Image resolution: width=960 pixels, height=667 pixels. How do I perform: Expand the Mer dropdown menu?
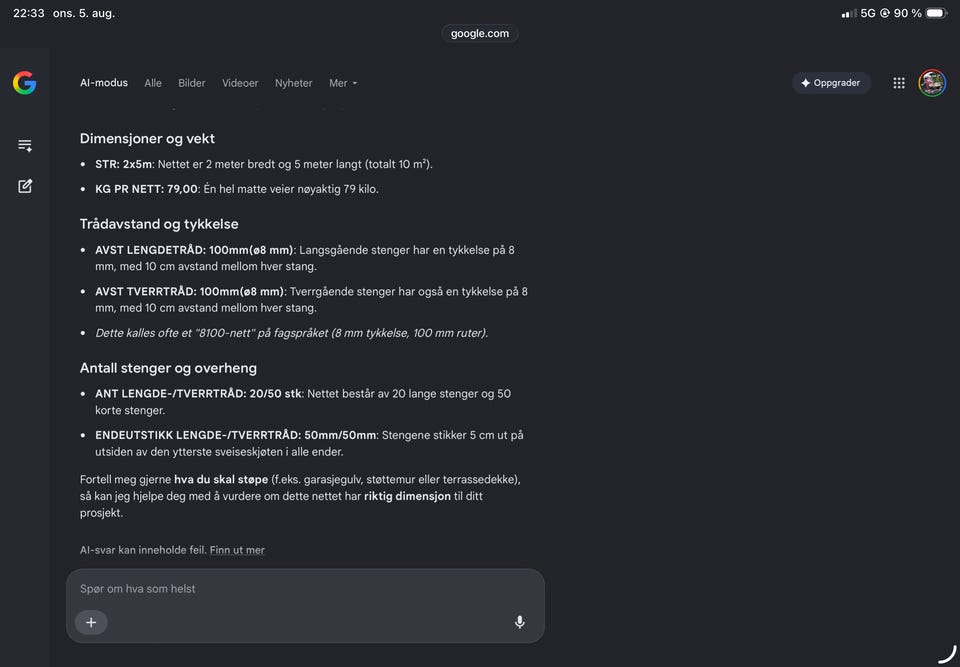pyautogui.click(x=343, y=83)
